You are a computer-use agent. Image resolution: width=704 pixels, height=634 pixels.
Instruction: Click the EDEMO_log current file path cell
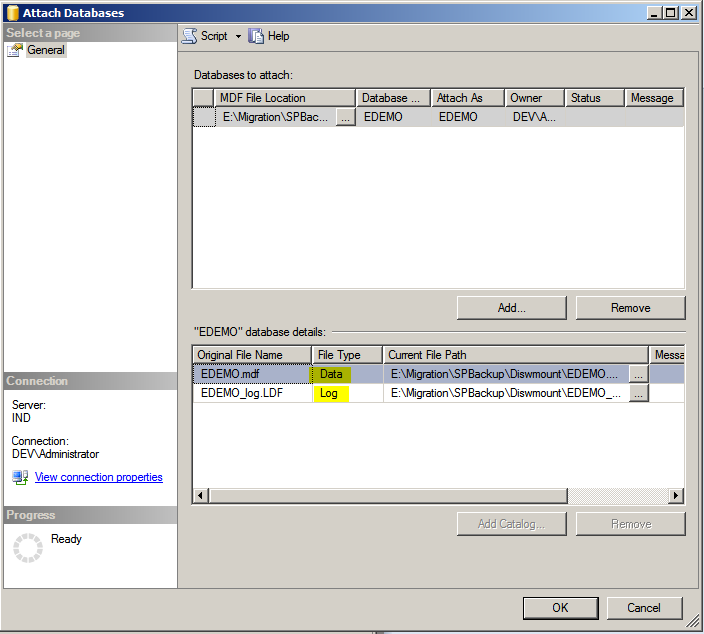(x=506, y=393)
